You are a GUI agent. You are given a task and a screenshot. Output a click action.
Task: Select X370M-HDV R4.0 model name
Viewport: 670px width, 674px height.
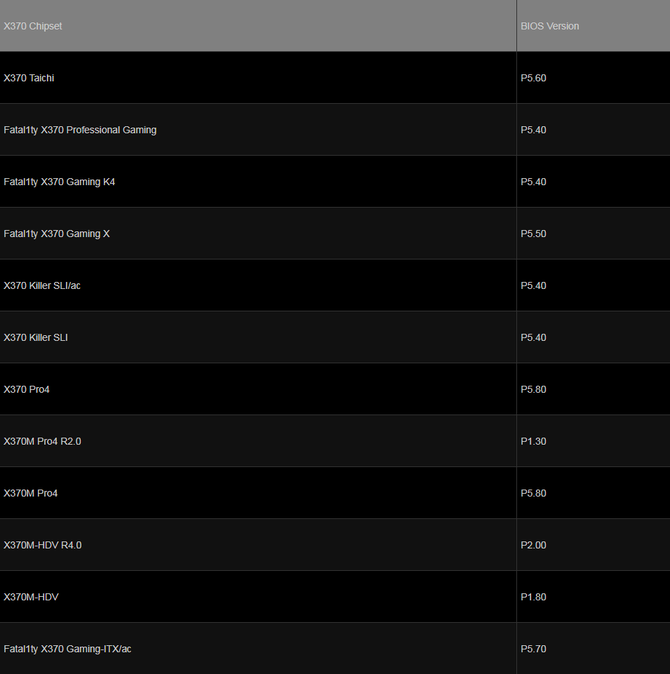coord(43,545)
